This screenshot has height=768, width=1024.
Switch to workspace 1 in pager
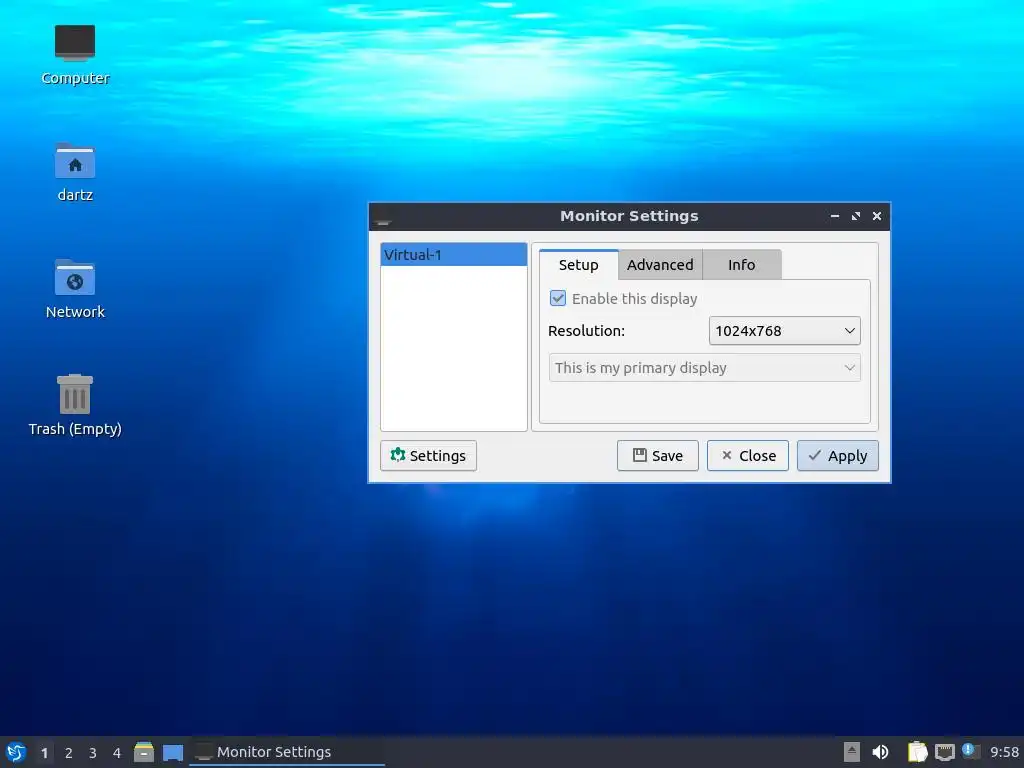coord(44,753)
